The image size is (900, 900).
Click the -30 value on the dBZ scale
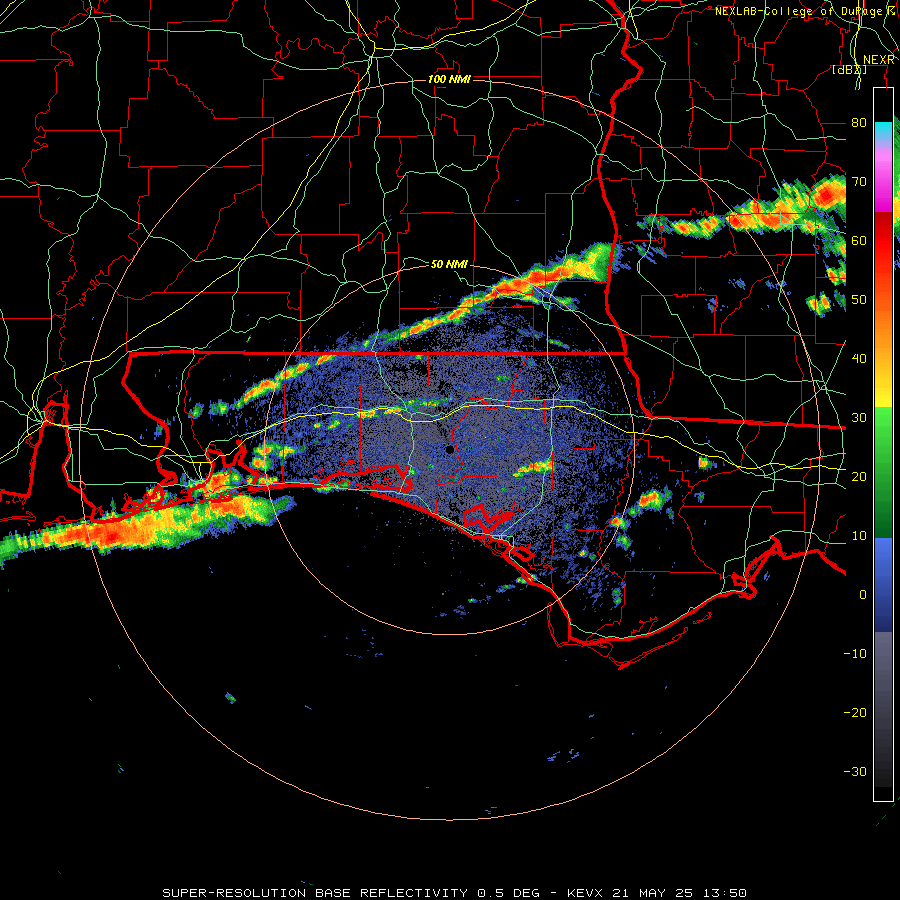(x=855, y=771)
